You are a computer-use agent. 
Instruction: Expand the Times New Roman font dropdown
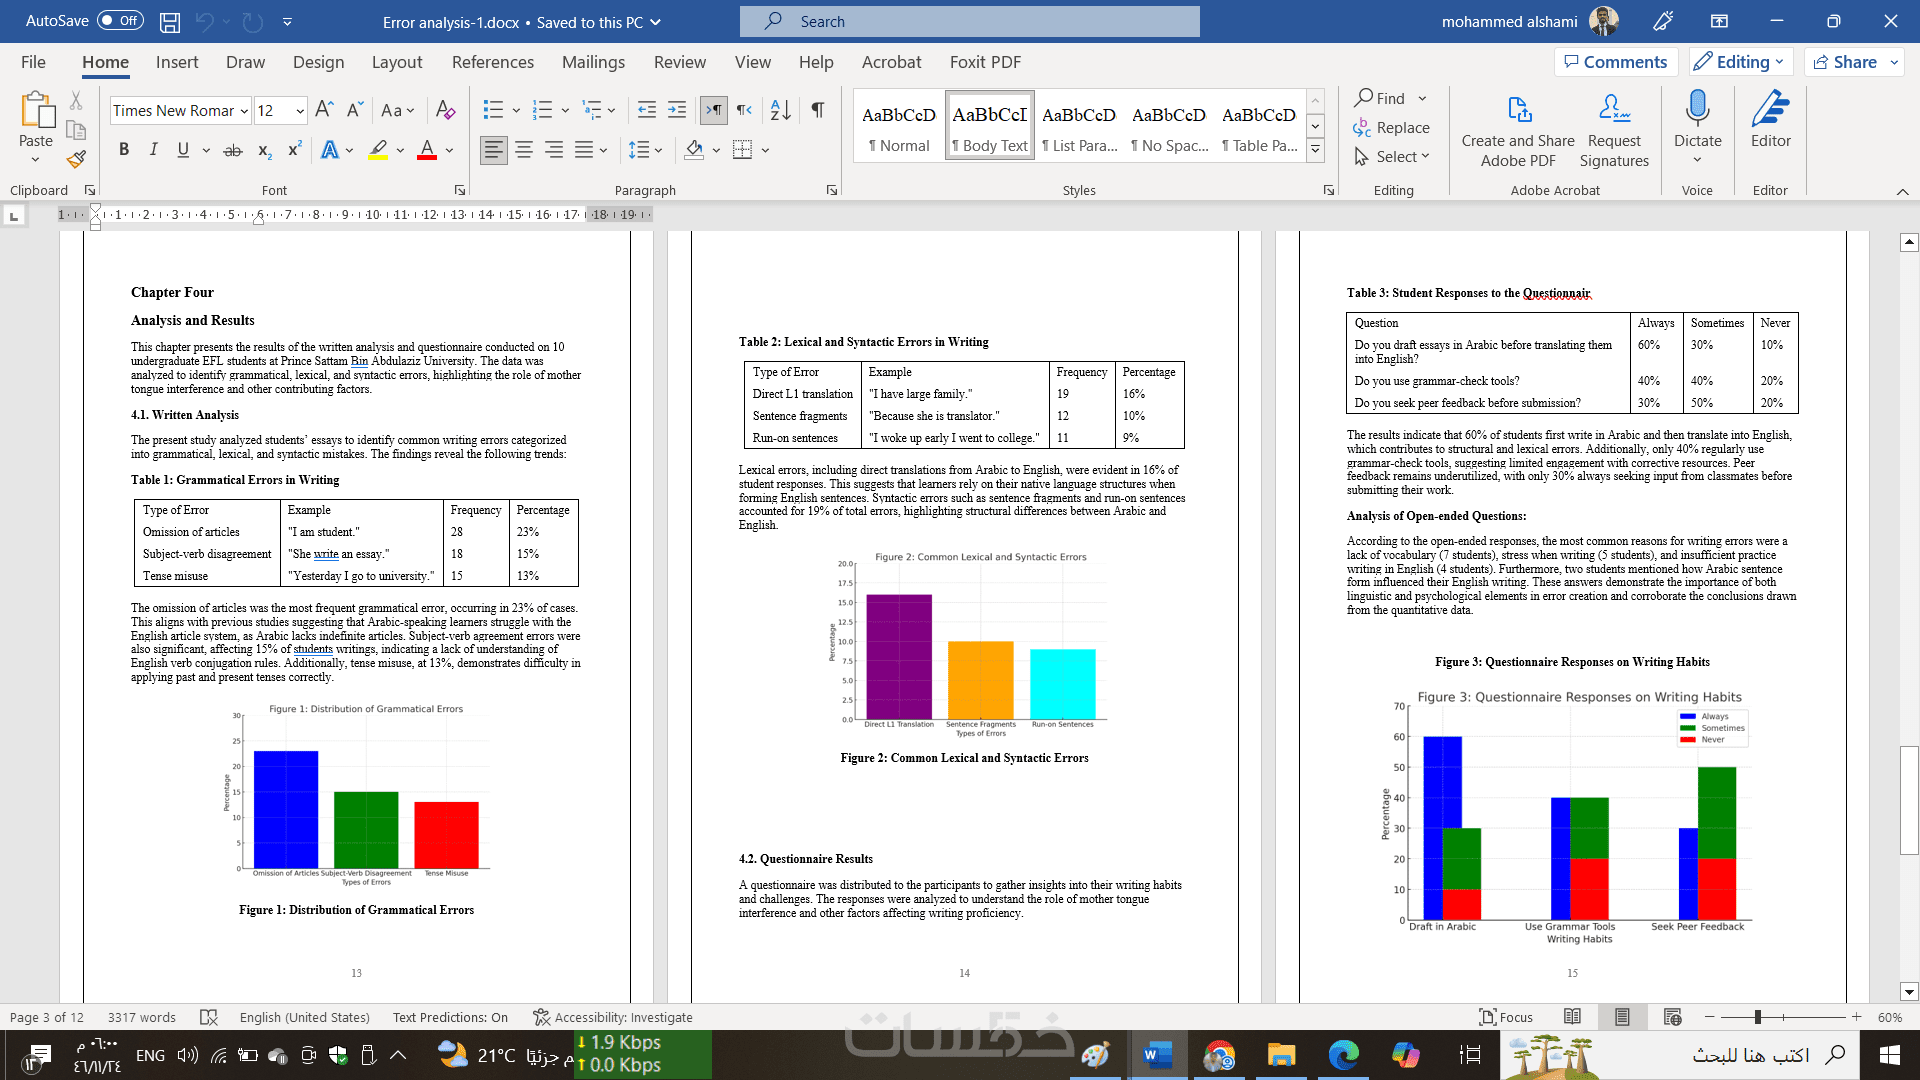(x=244, y=111)
